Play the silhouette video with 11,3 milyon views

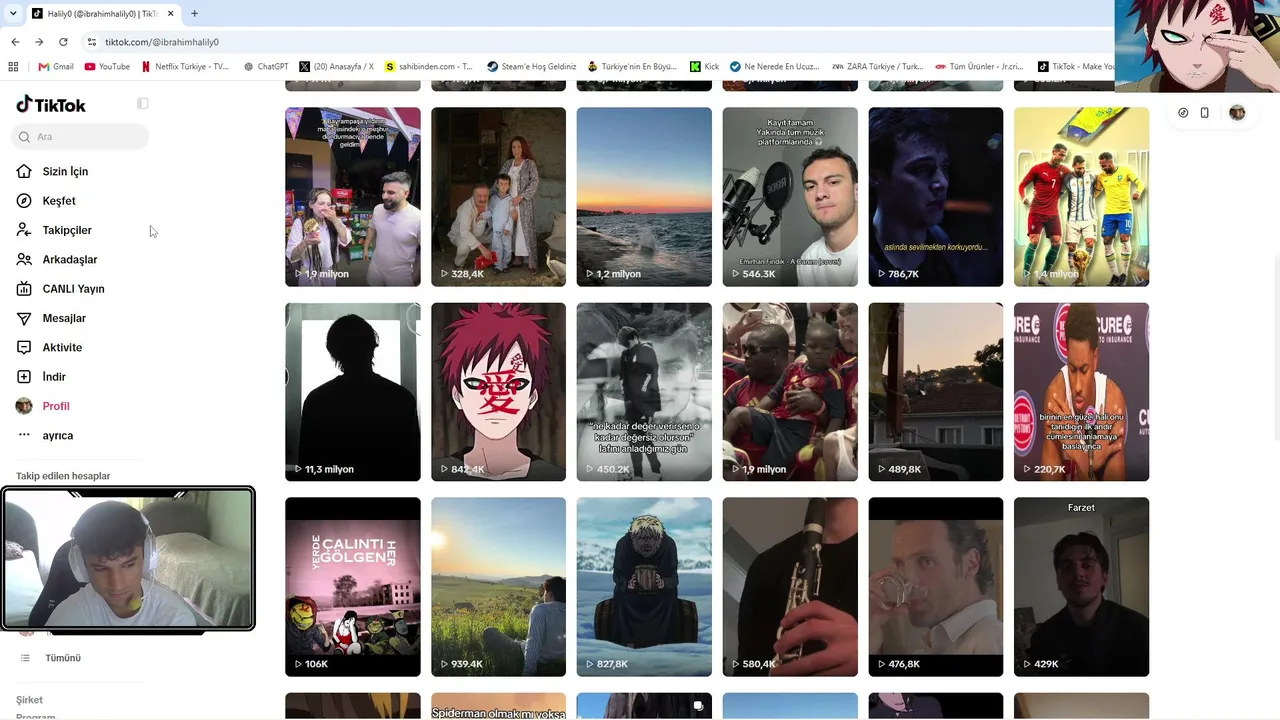[x=353, y=392]
